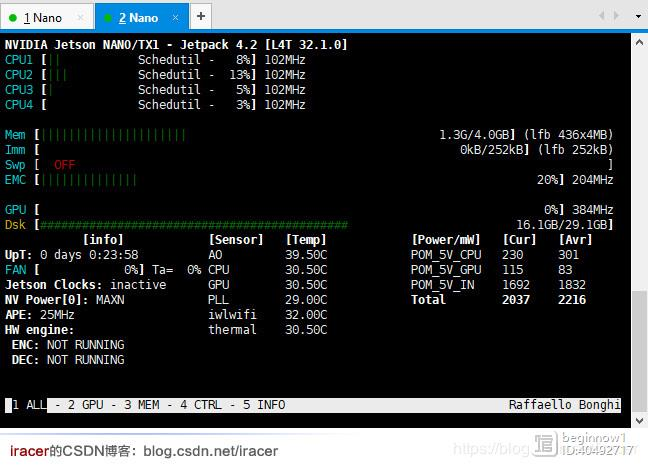Select the CPU3 label
Viewport: 648px width, 467px height.
tap(19, 90)
